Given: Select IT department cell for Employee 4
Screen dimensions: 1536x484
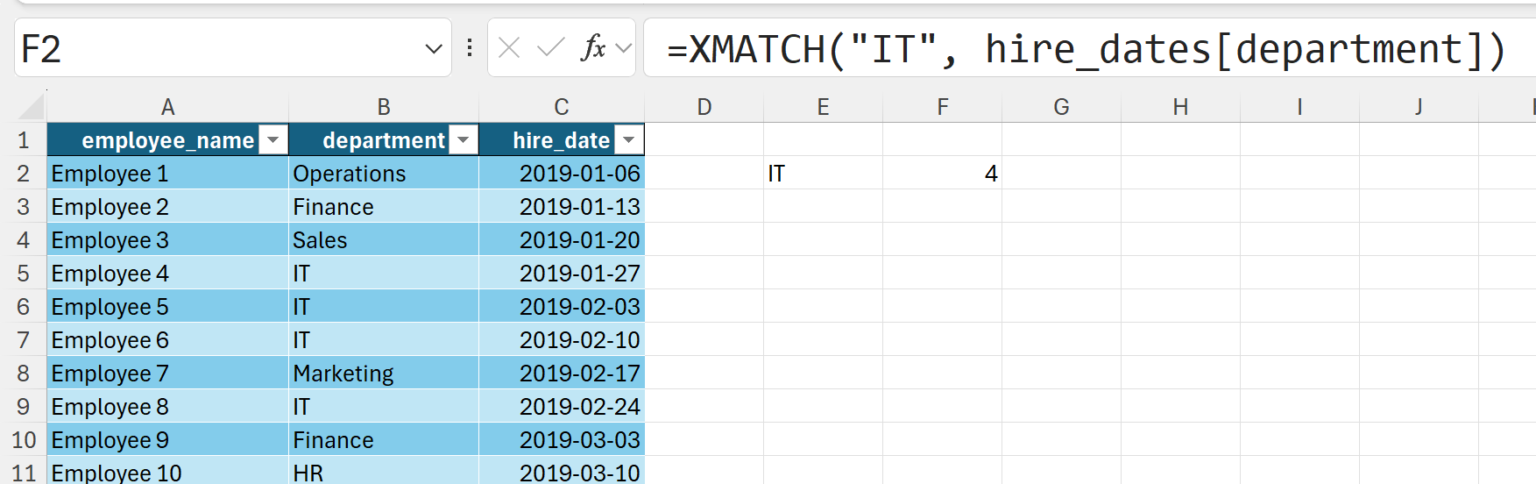Looking at the screenshot, I should tap(384, 273).
